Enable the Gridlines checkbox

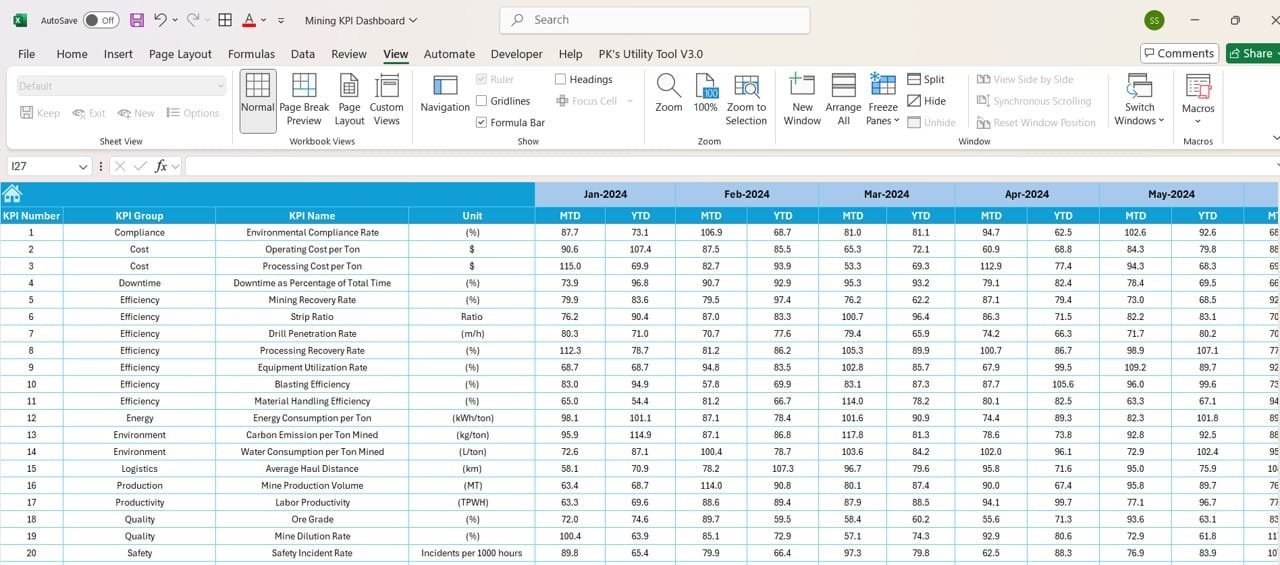click(482, 101)
